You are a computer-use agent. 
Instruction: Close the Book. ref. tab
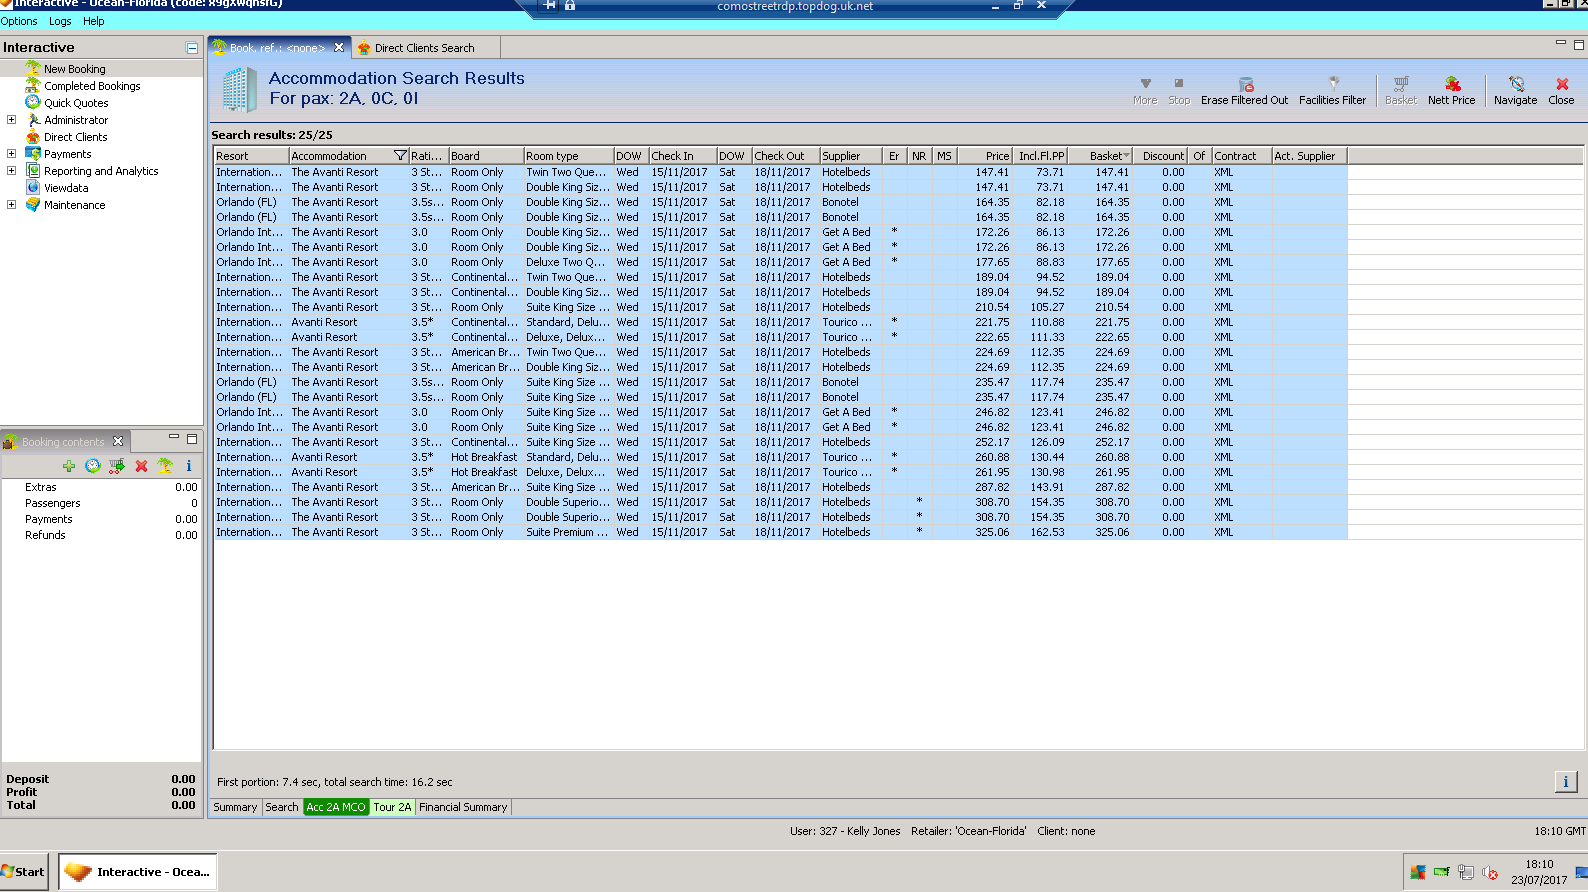(339, 47)
